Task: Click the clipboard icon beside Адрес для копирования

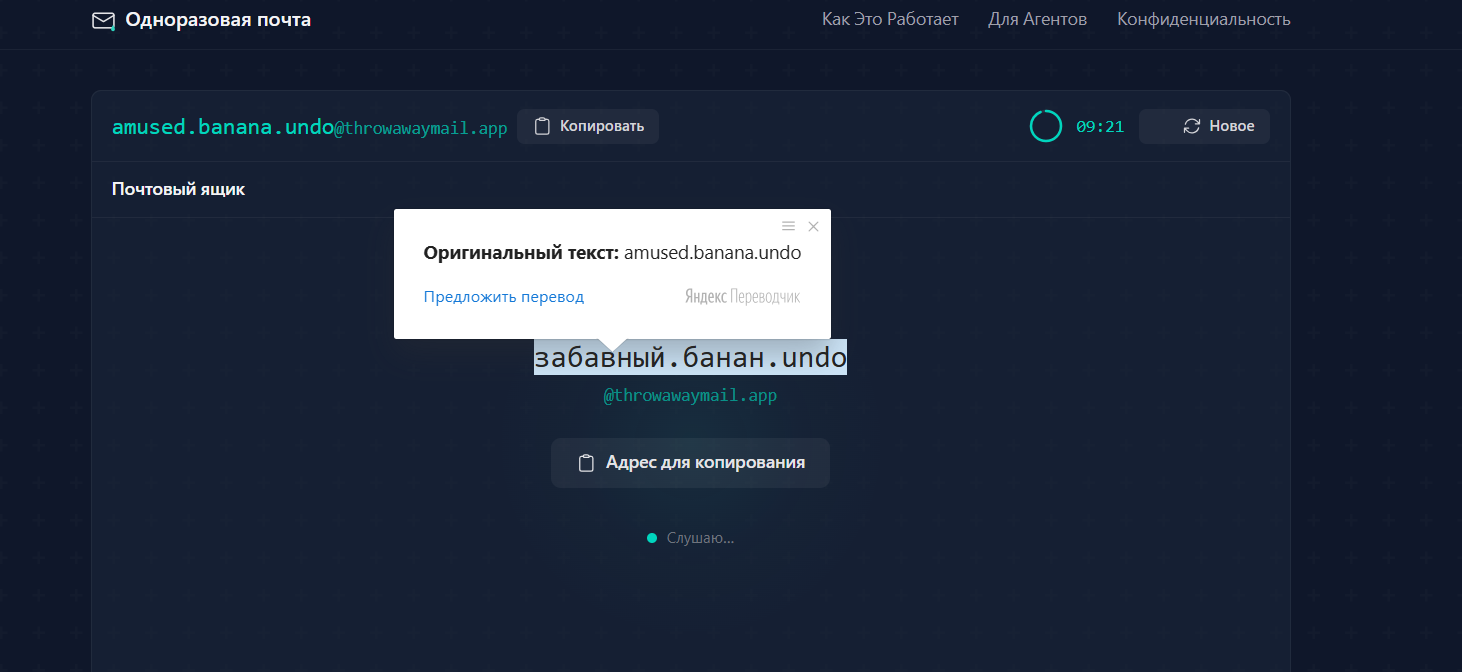Action: pyautogui.click(x=585, y=462)
